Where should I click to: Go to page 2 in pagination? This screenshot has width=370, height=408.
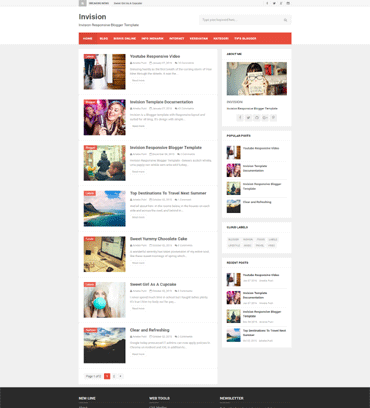(114, 376)
